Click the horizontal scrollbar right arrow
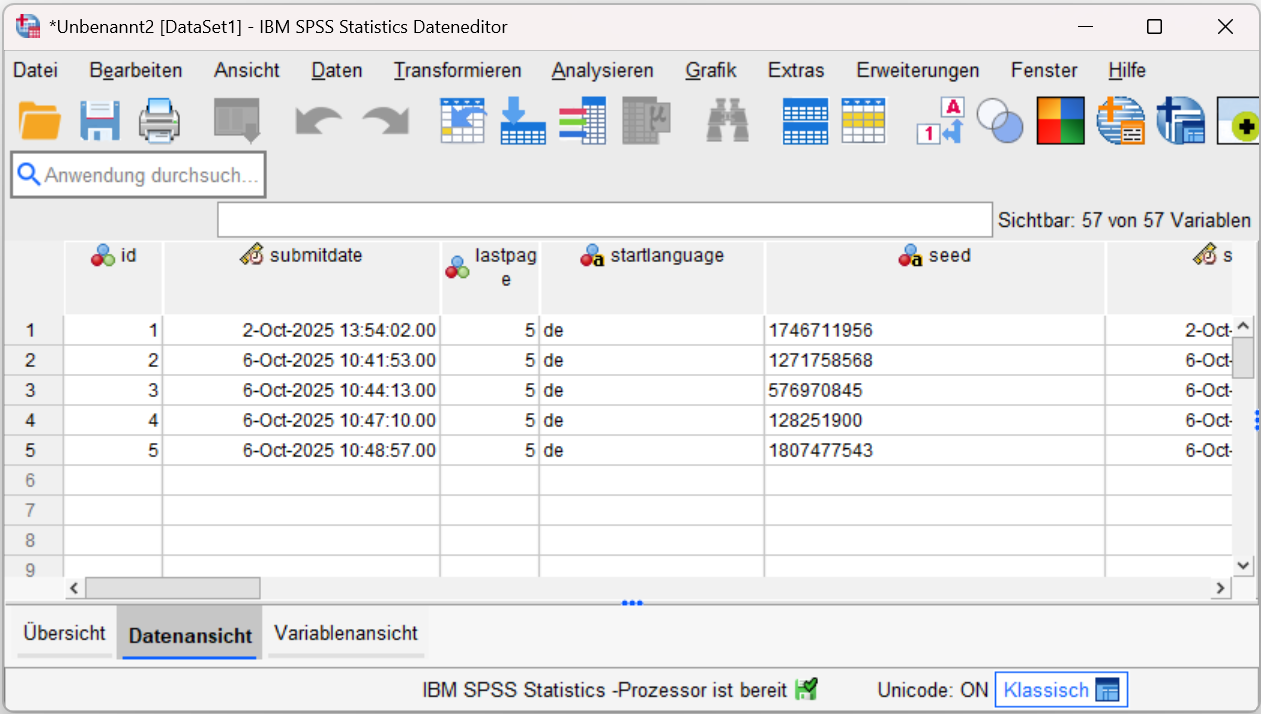1261x714 pixels. pyautogui.click(x=1219, y=588)
